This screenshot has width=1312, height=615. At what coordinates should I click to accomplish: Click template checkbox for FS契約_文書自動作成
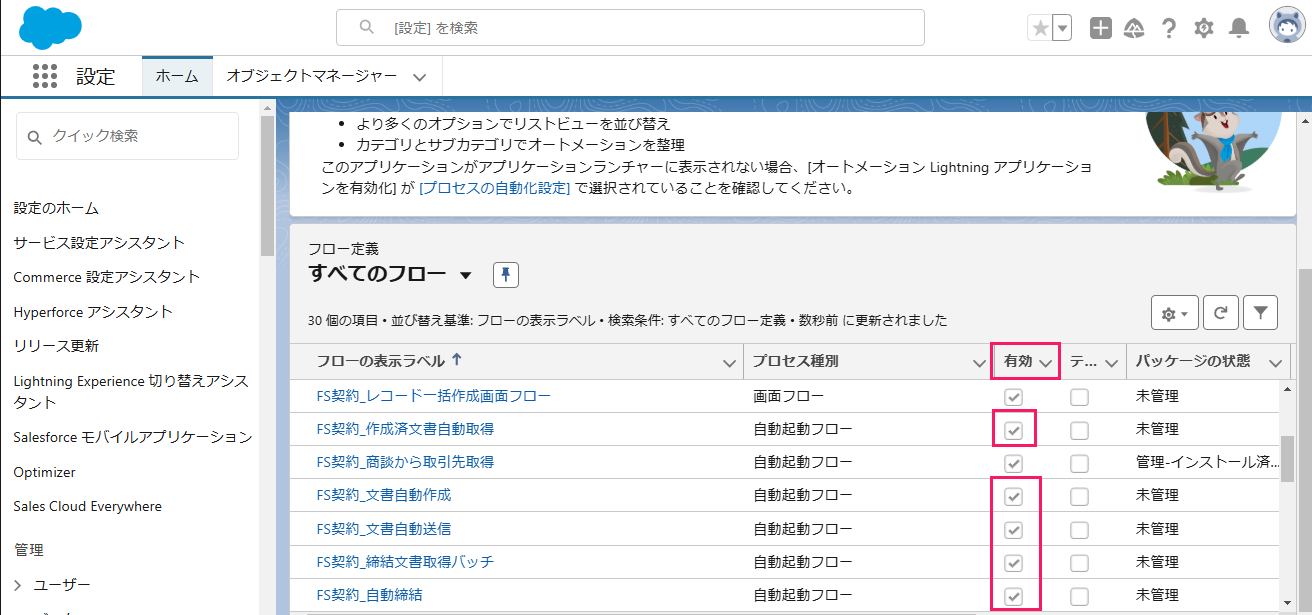click(1079, 496)
